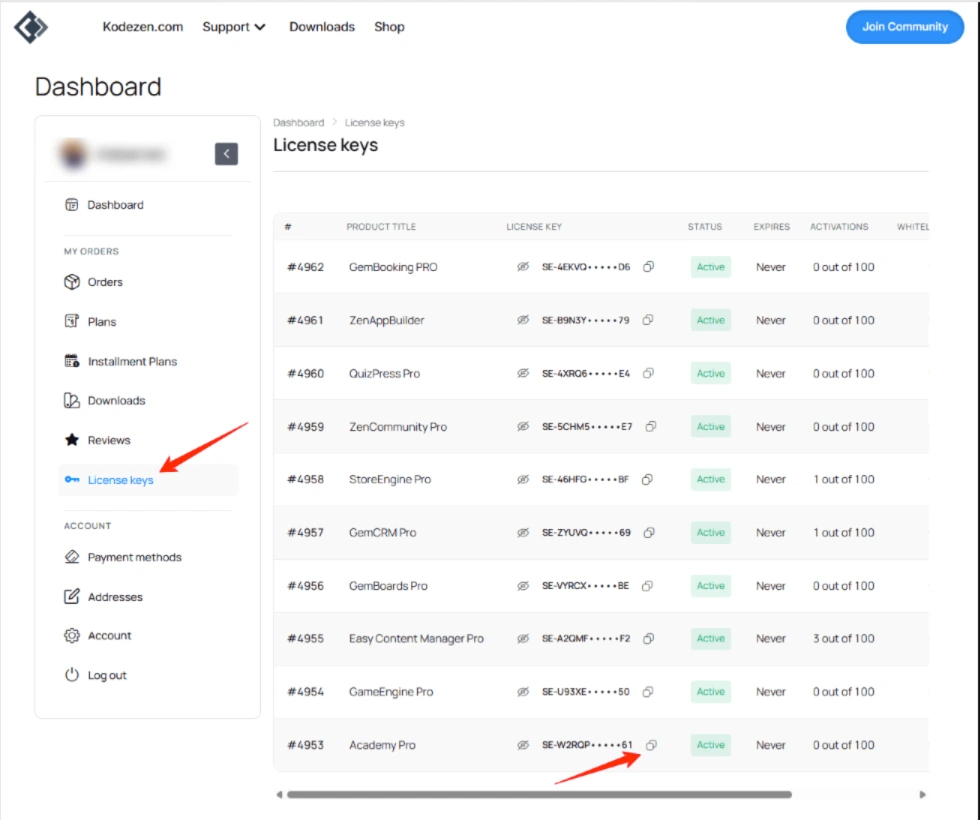The image size is (980, 820).
Task: Reveal the StoreEngine Pro license key
Action: coord(523,479)
